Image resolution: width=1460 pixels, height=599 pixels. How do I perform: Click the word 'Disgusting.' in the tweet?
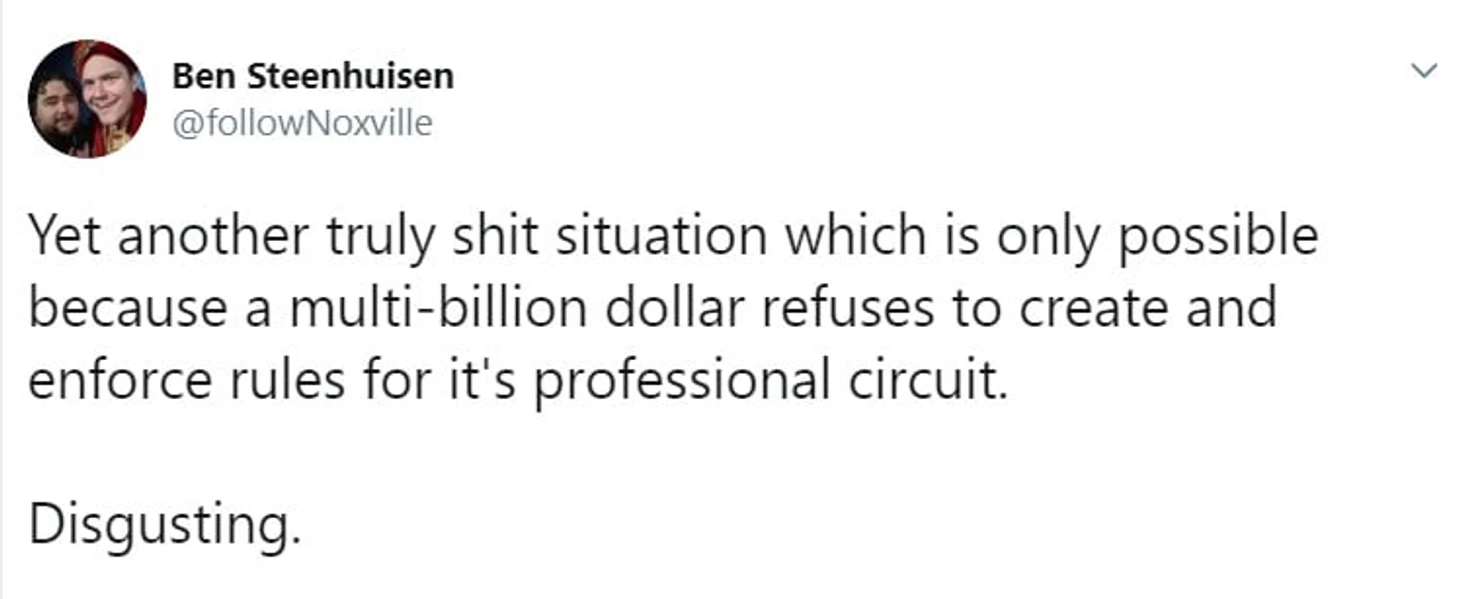click(x=164, y=527)
